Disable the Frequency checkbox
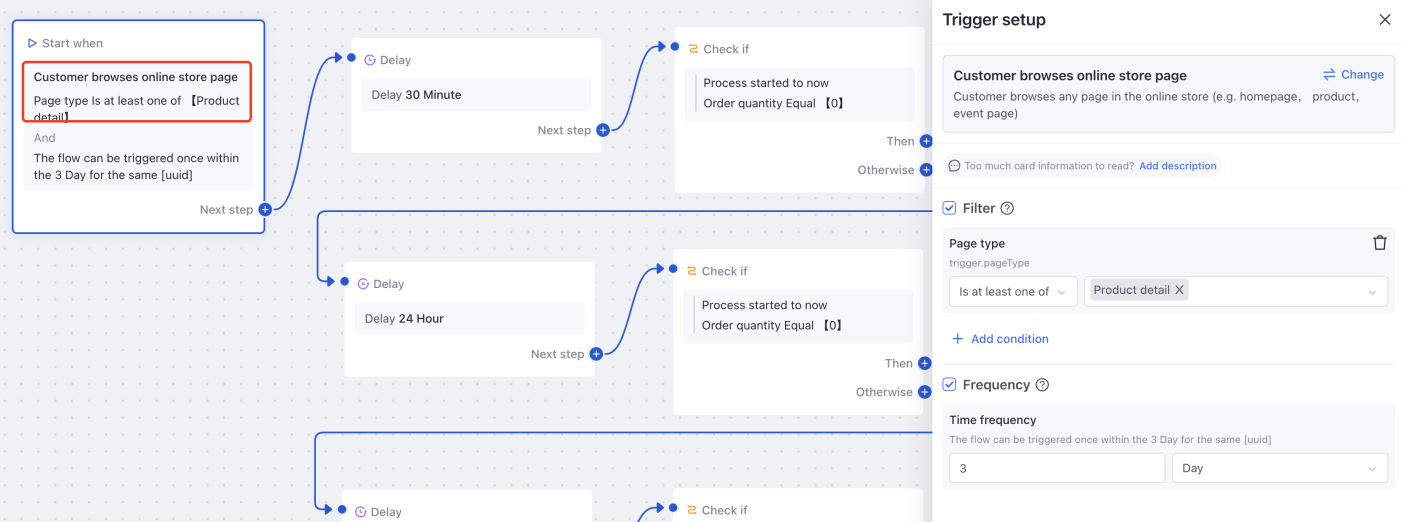The width and height of the screenshot is (1402, 522). click(950, 385)
